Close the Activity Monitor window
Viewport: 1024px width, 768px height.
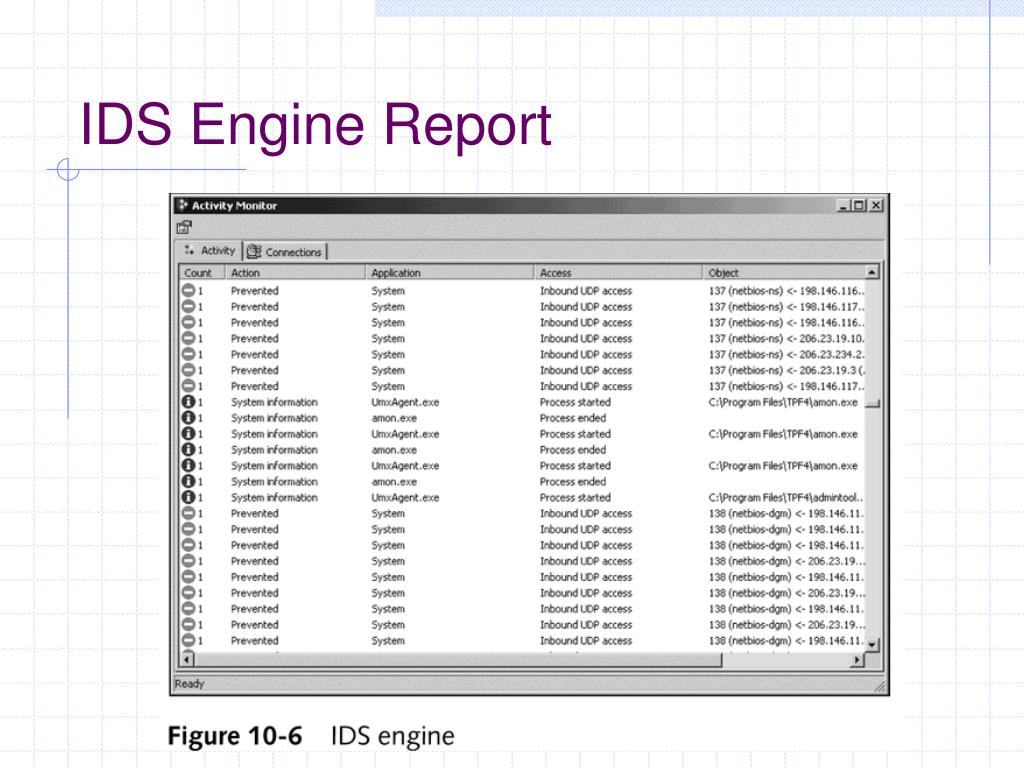pos(876,205)
